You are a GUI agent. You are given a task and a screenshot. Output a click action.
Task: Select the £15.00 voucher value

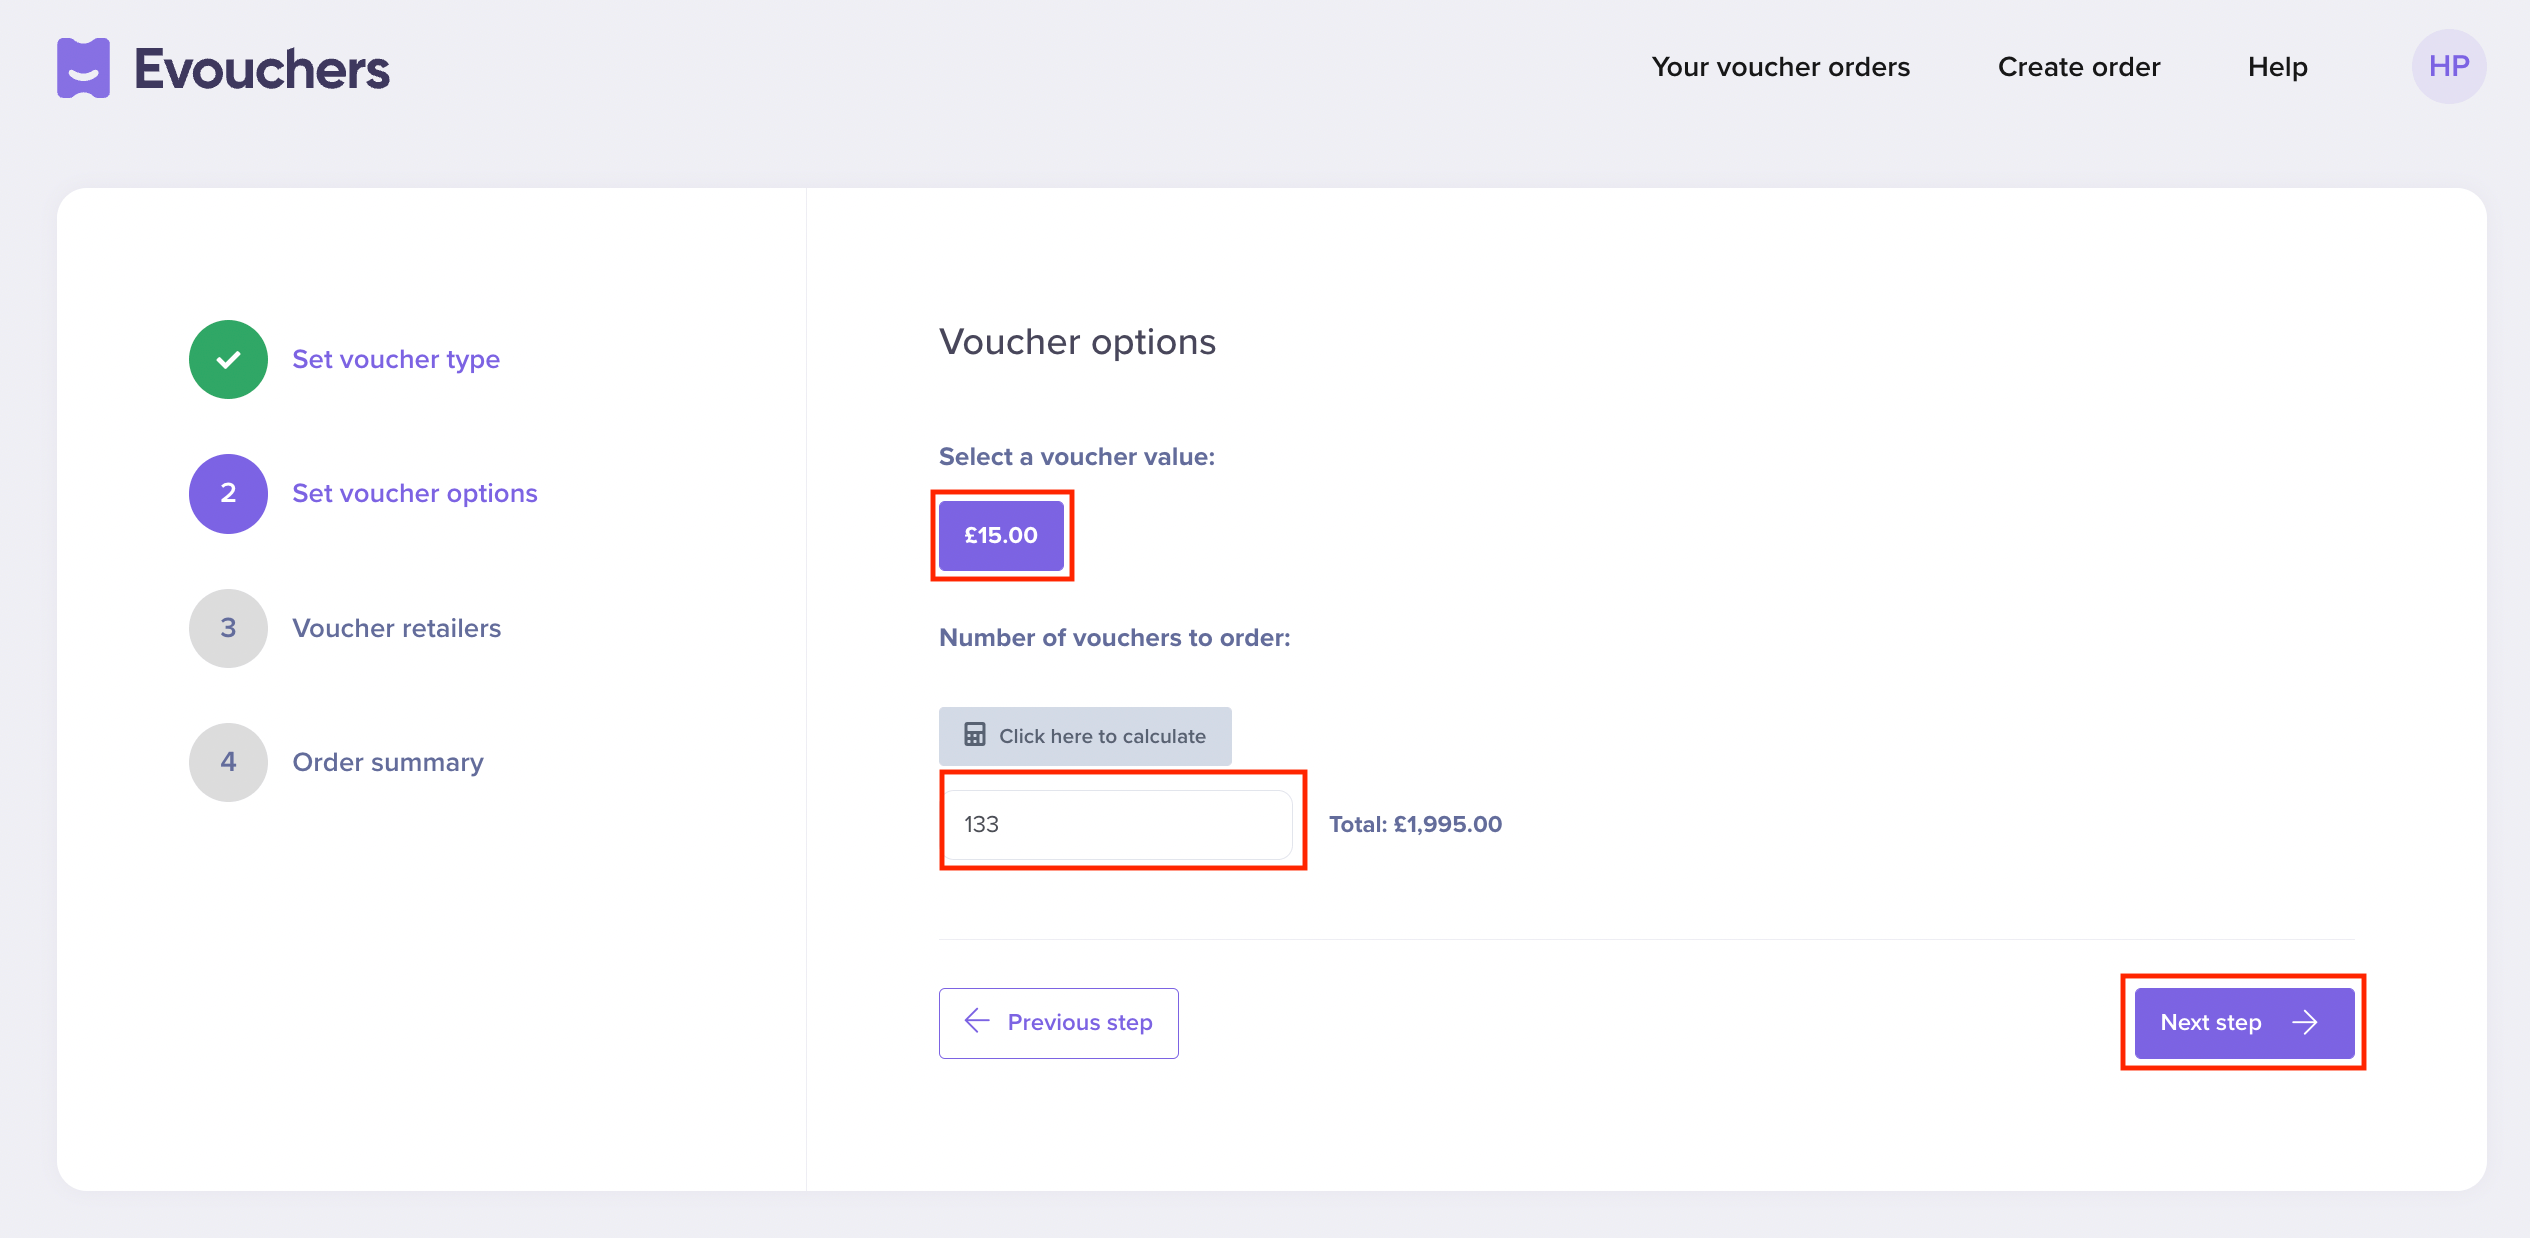(x=1001, y=535)
